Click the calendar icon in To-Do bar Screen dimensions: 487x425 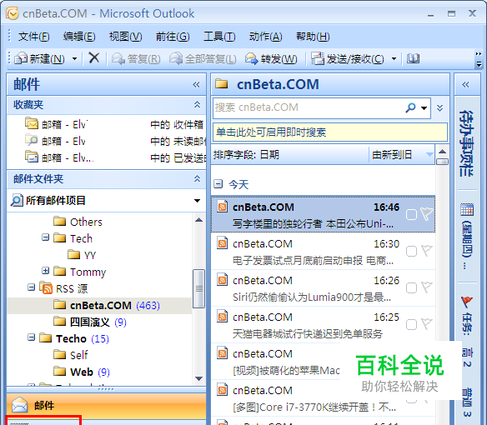467,210
